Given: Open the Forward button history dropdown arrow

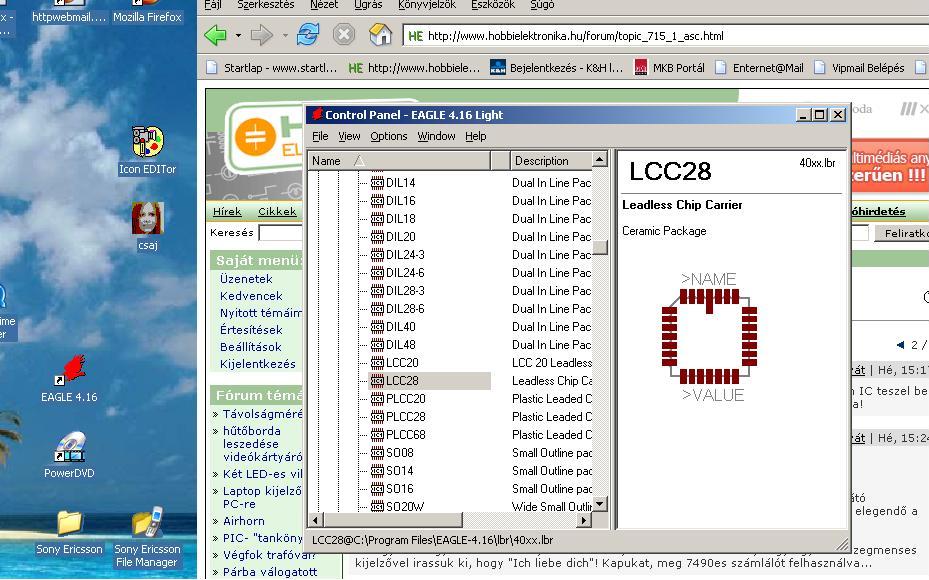Looking at the screenshot, I should (x=285, y=36).
